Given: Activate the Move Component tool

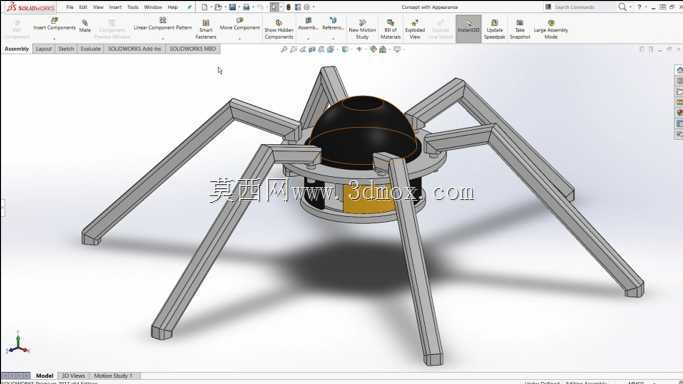Looking at the screenshot, I should point(240,24).
